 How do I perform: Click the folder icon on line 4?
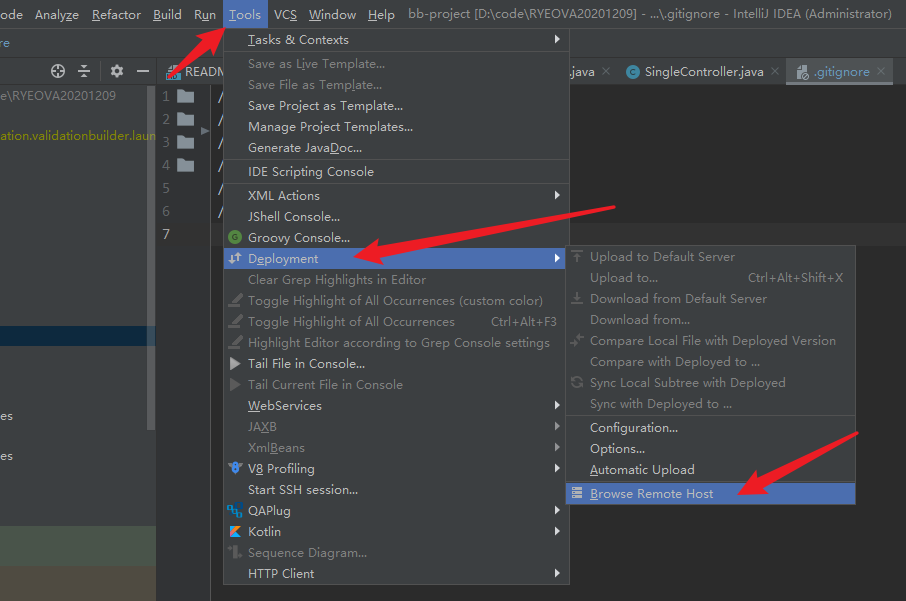point(185,165)
